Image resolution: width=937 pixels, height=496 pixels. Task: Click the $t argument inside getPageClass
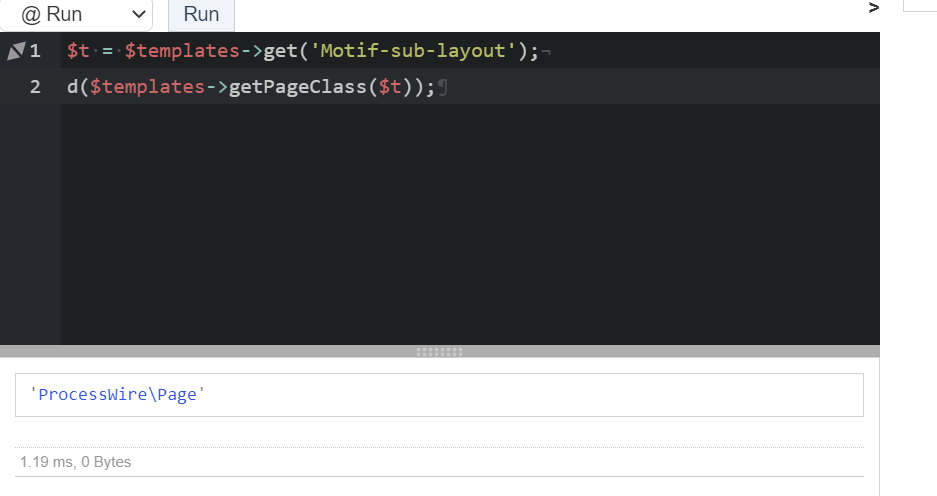(389, 87)
